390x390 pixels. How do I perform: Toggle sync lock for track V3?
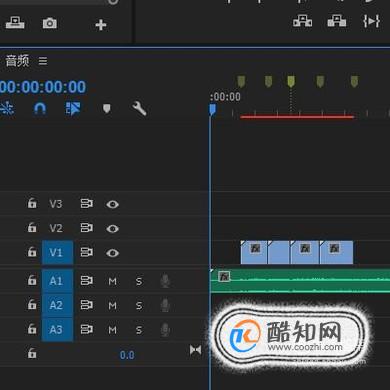(x=87, y=204)
